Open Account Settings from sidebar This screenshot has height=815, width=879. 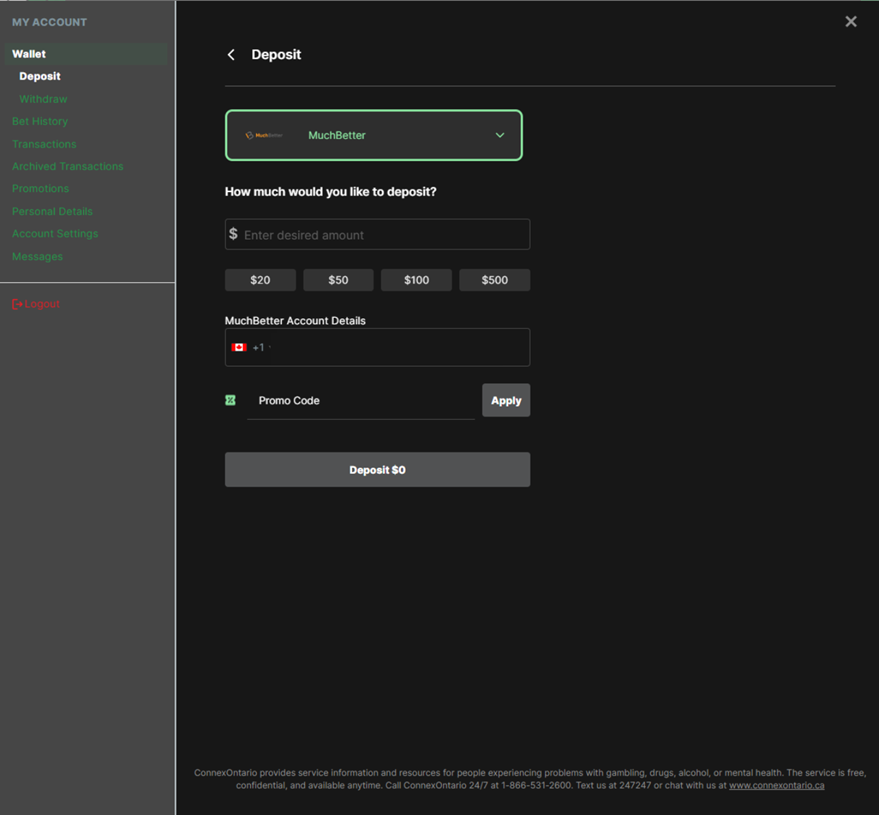tap(55, 234)
